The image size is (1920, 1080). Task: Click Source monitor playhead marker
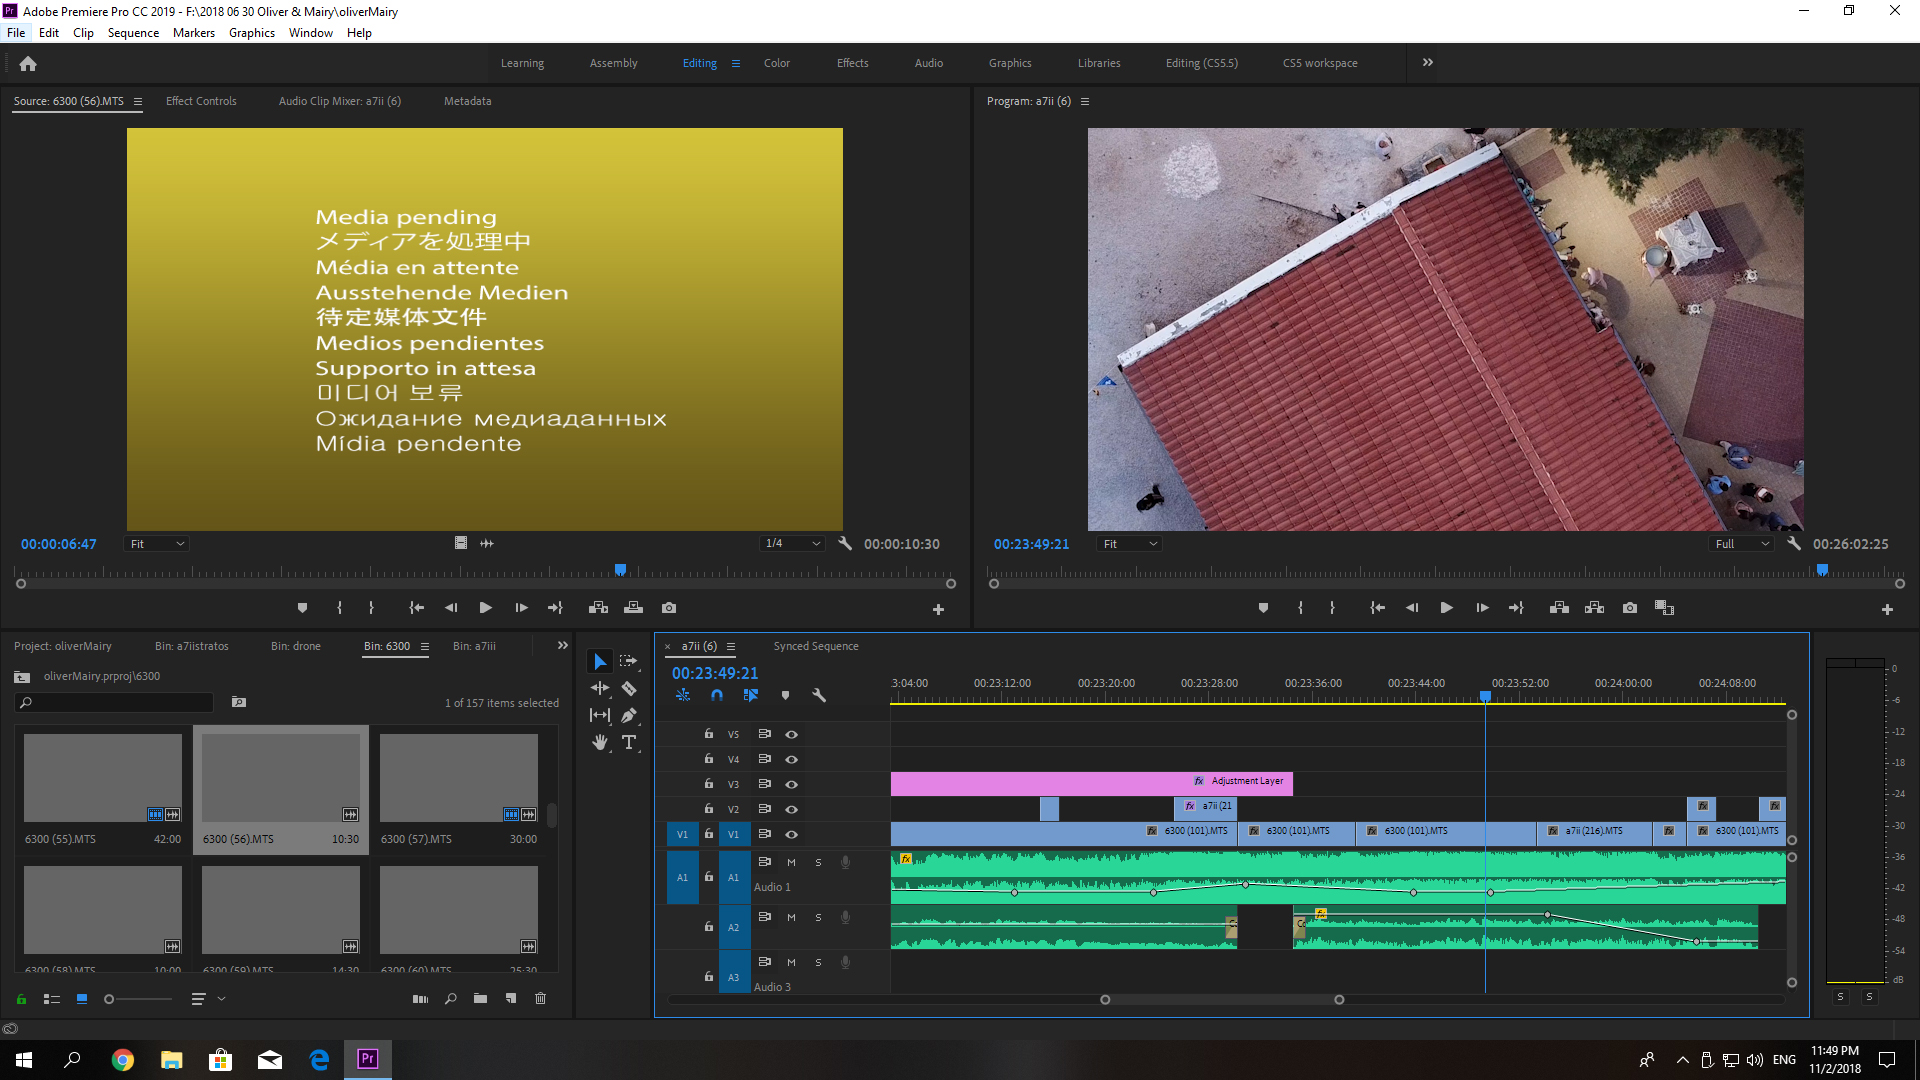coord(620,570)
